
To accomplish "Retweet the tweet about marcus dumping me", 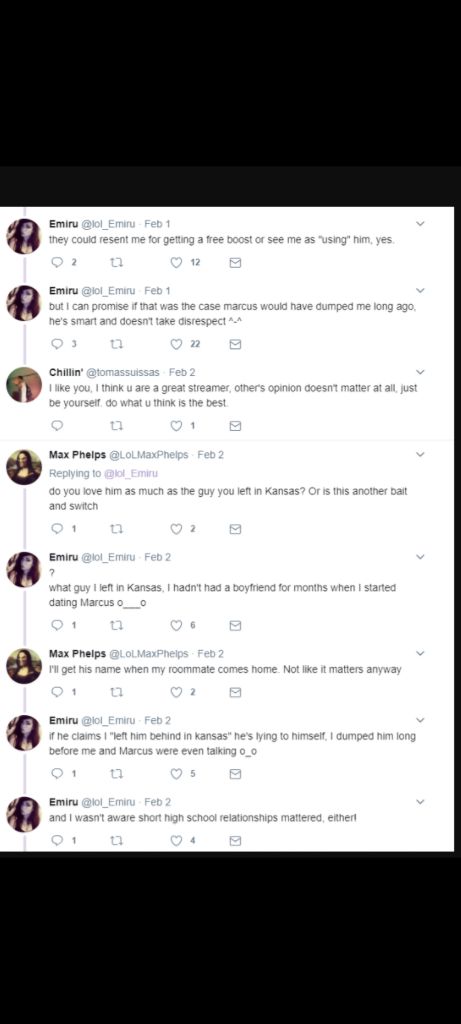I will 118,344.
